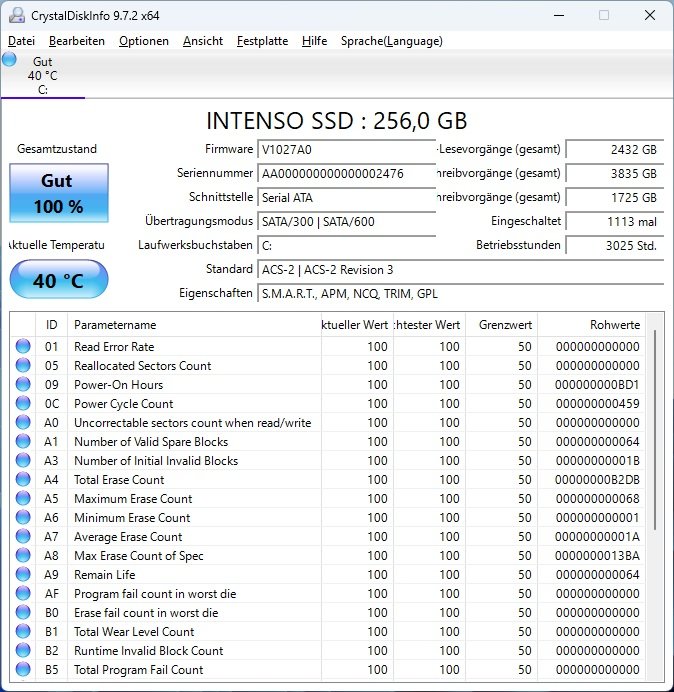
Task: Click the Eigenschaften field with S.M.A.R.T., APM
Action: pyautogui.click(x=460, y=293)
